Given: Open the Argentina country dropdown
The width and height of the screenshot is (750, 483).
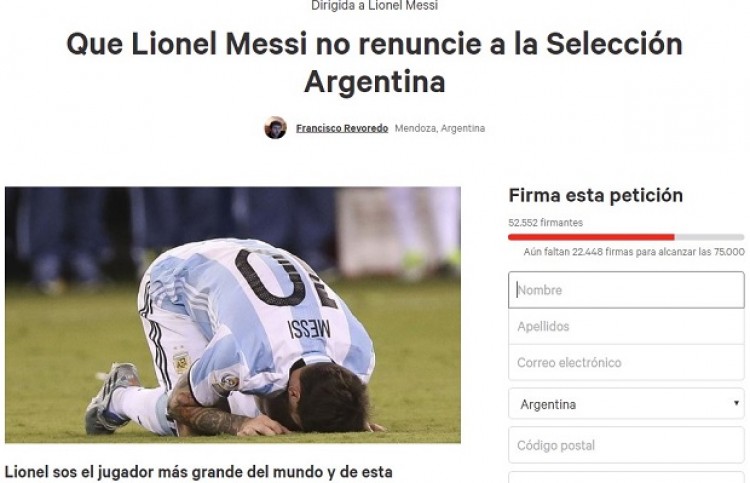Looking at the screenshot, I should 626,404.
